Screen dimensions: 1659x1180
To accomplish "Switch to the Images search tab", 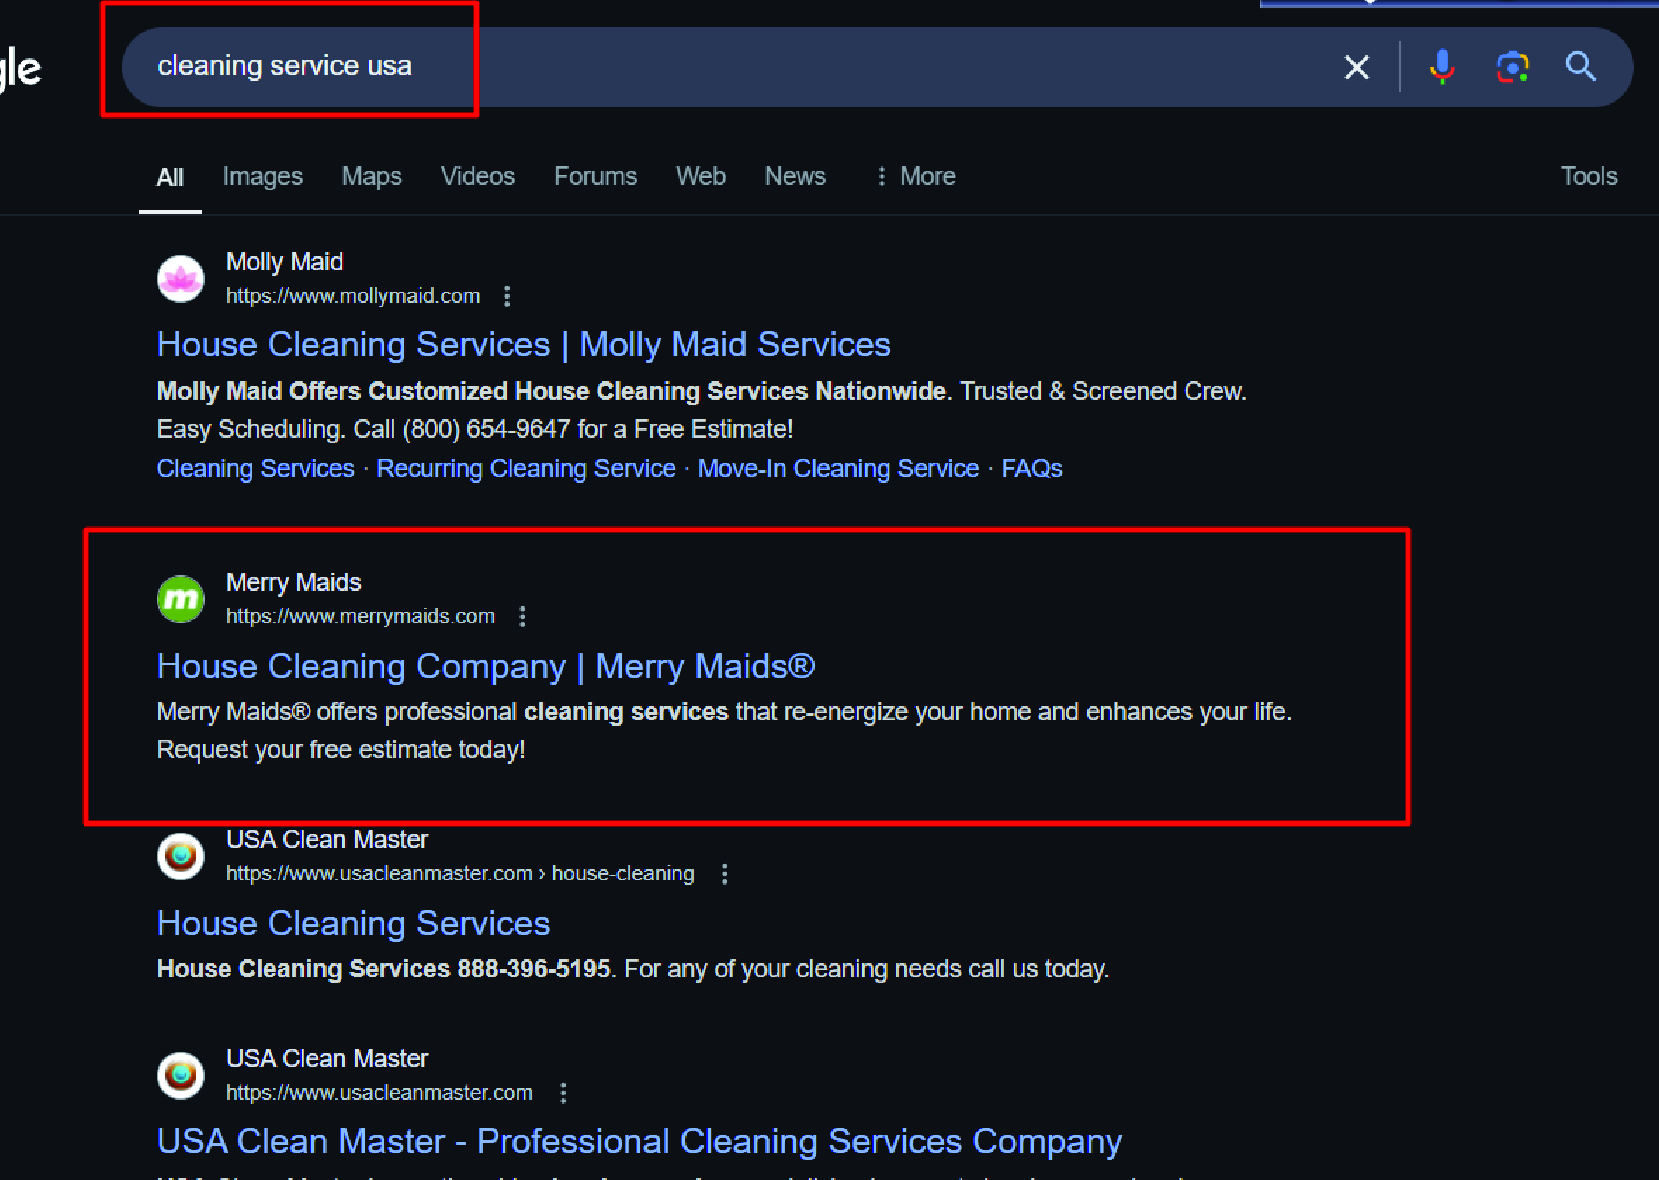I will click(263, 176).
